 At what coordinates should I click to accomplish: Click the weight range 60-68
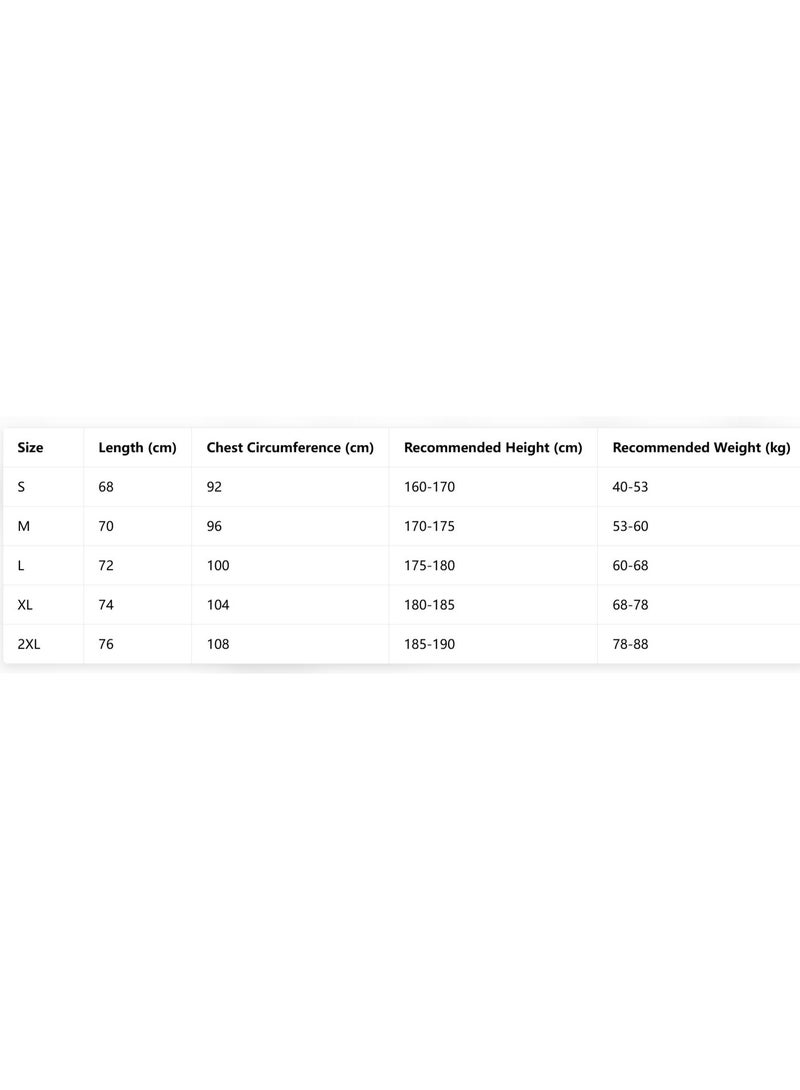(x=630, y=566)
